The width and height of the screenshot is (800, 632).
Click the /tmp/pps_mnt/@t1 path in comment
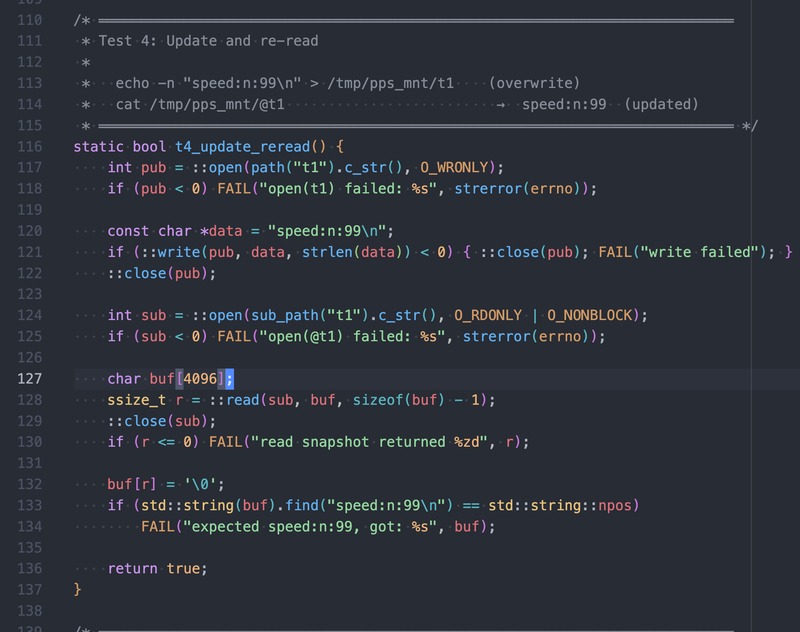[217, 105]
